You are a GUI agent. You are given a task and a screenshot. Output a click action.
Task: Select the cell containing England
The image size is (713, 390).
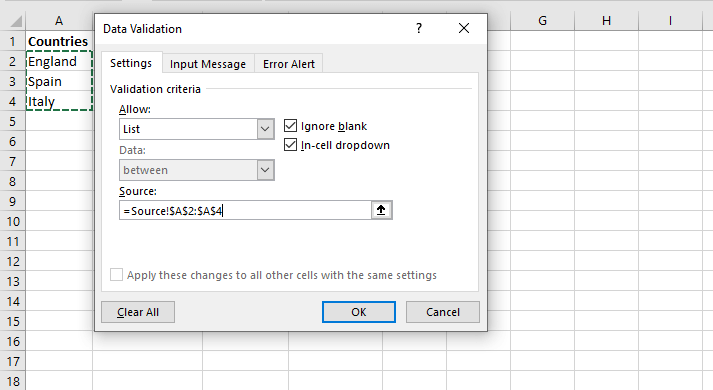pyautogui.click(x=59, y=61)
